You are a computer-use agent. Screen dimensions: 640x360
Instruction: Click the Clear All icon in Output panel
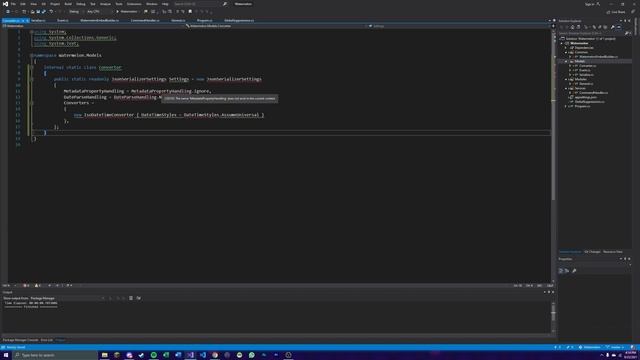[x=131, y=298]
